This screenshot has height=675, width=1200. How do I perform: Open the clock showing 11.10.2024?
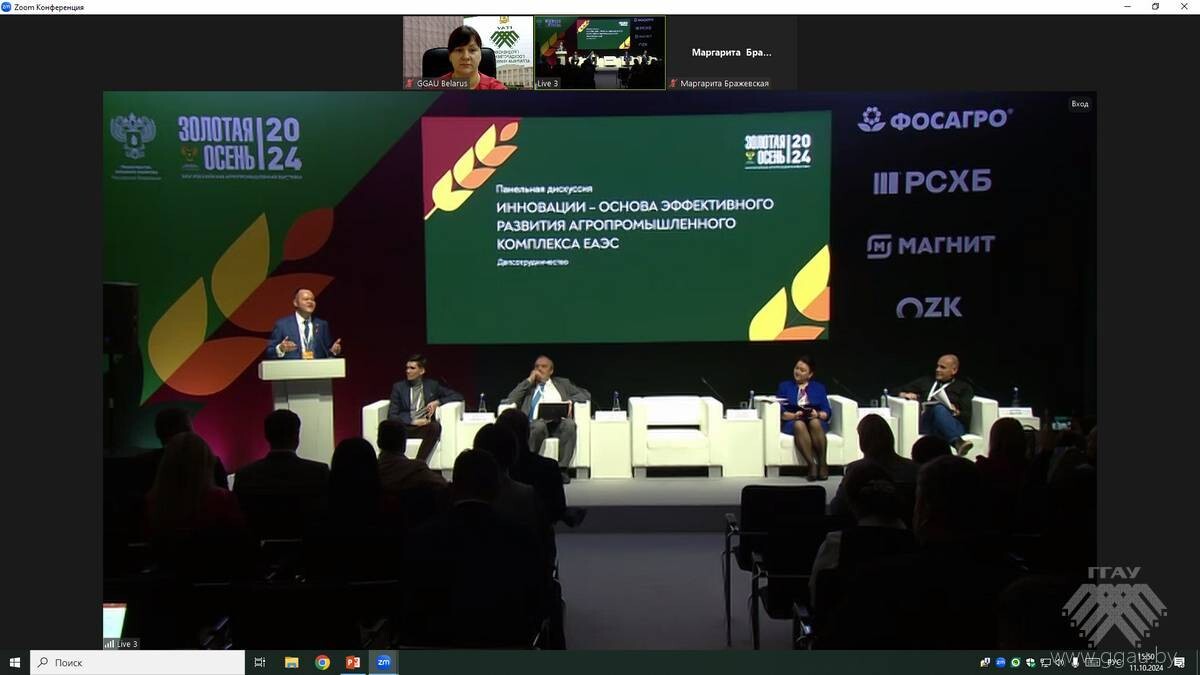[x=1147, y=662]
